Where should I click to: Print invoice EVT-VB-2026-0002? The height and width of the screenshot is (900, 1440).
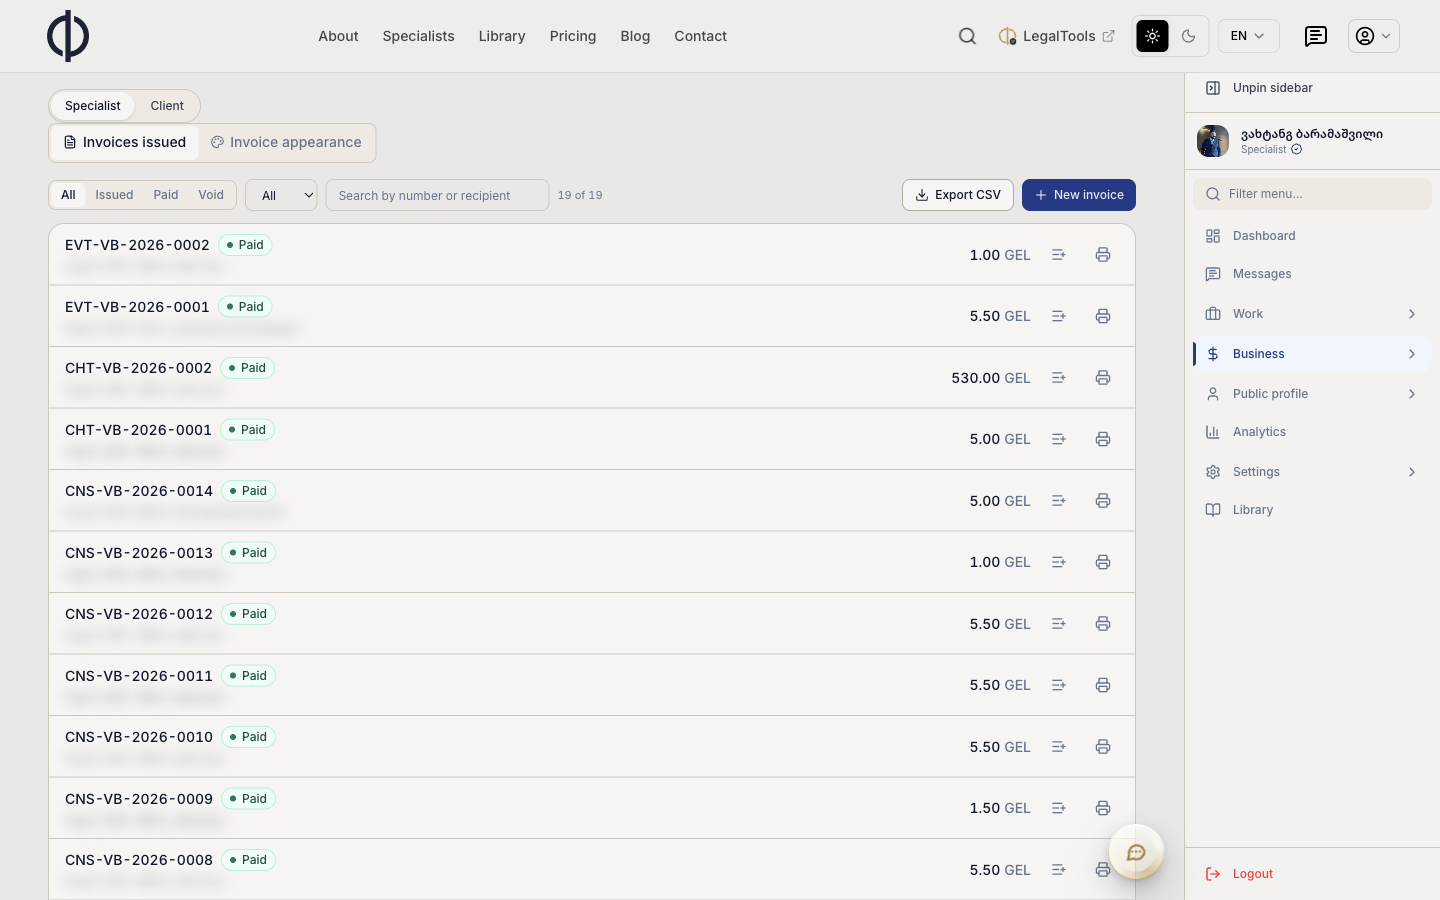tap(1103, 255)
